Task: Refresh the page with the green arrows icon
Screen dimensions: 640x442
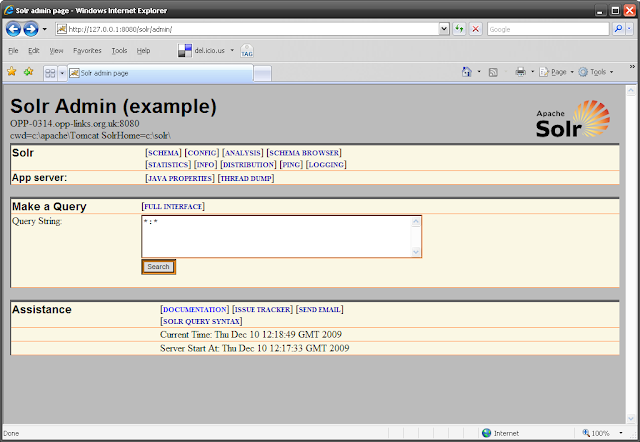Action: pos(460,29)
